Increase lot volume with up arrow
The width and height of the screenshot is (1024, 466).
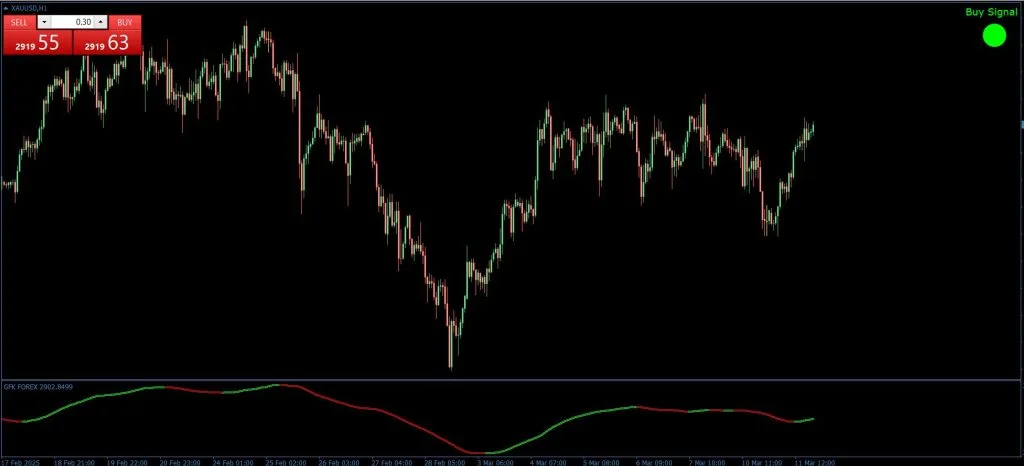click(x=101, y=22)
